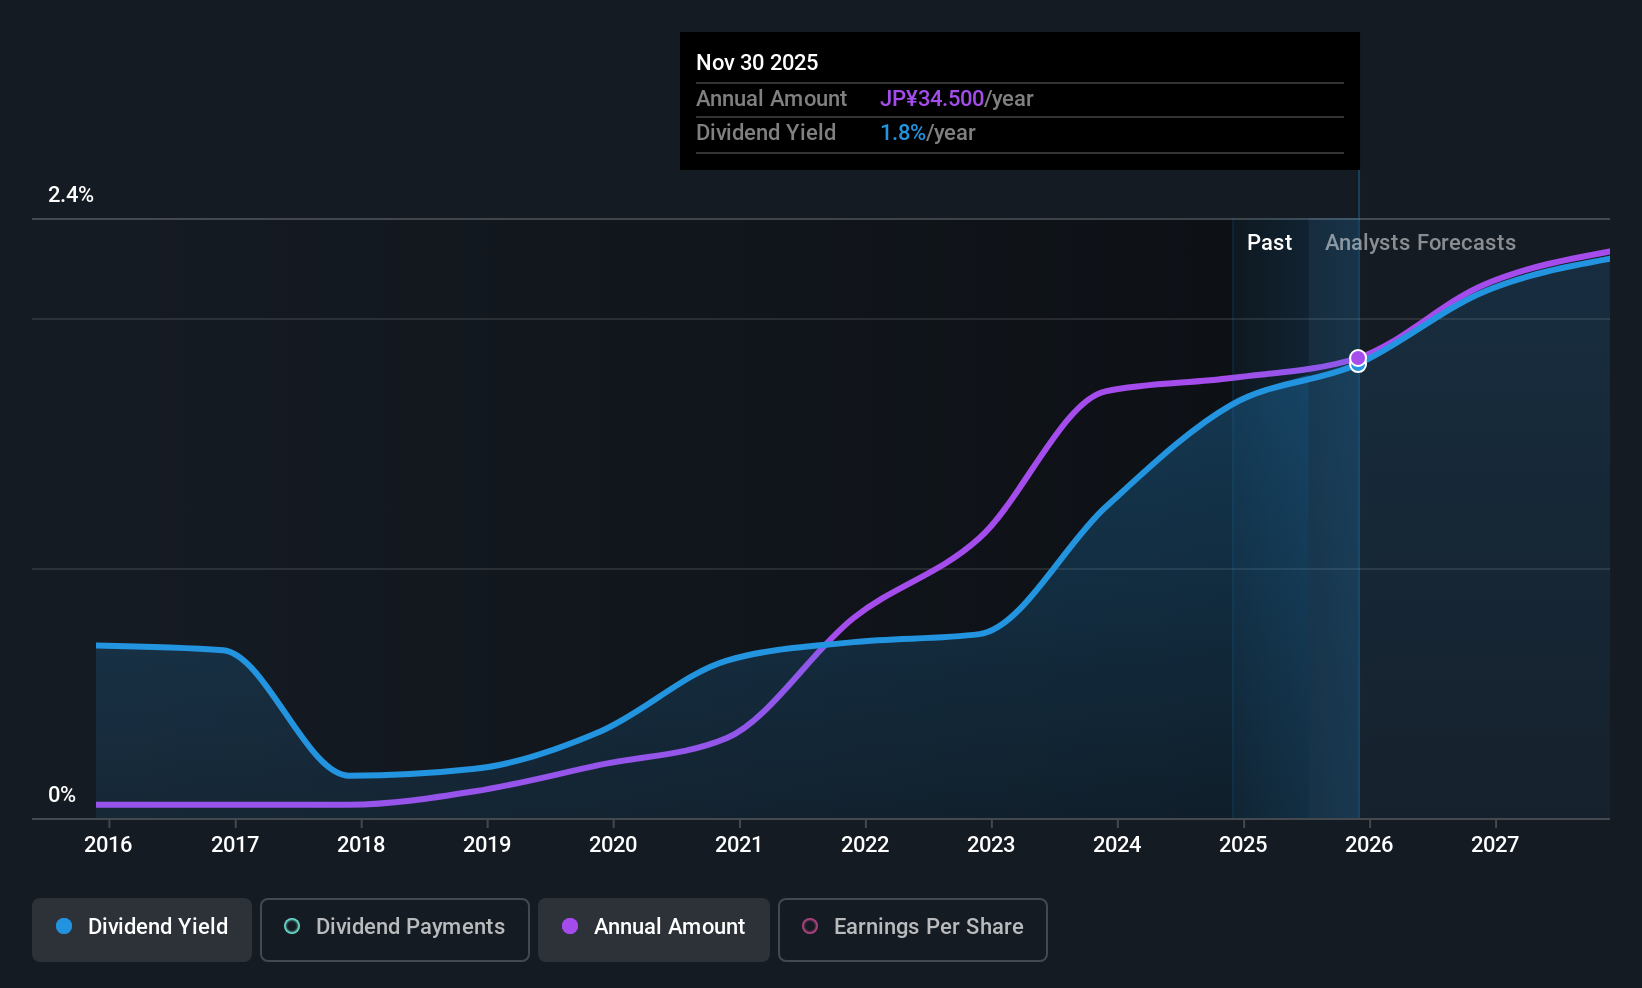The width and height of the screenshot is (1642, 988).
Task: Show the Earnings Per Share series
Action: click(913, 929)
